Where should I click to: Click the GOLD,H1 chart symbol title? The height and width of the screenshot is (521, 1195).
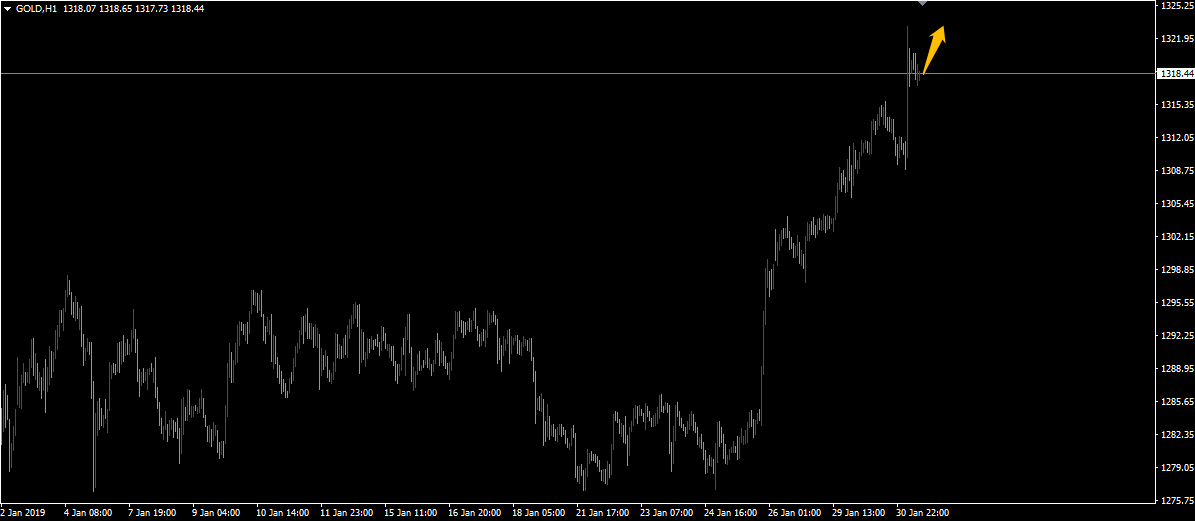point(36,8)
